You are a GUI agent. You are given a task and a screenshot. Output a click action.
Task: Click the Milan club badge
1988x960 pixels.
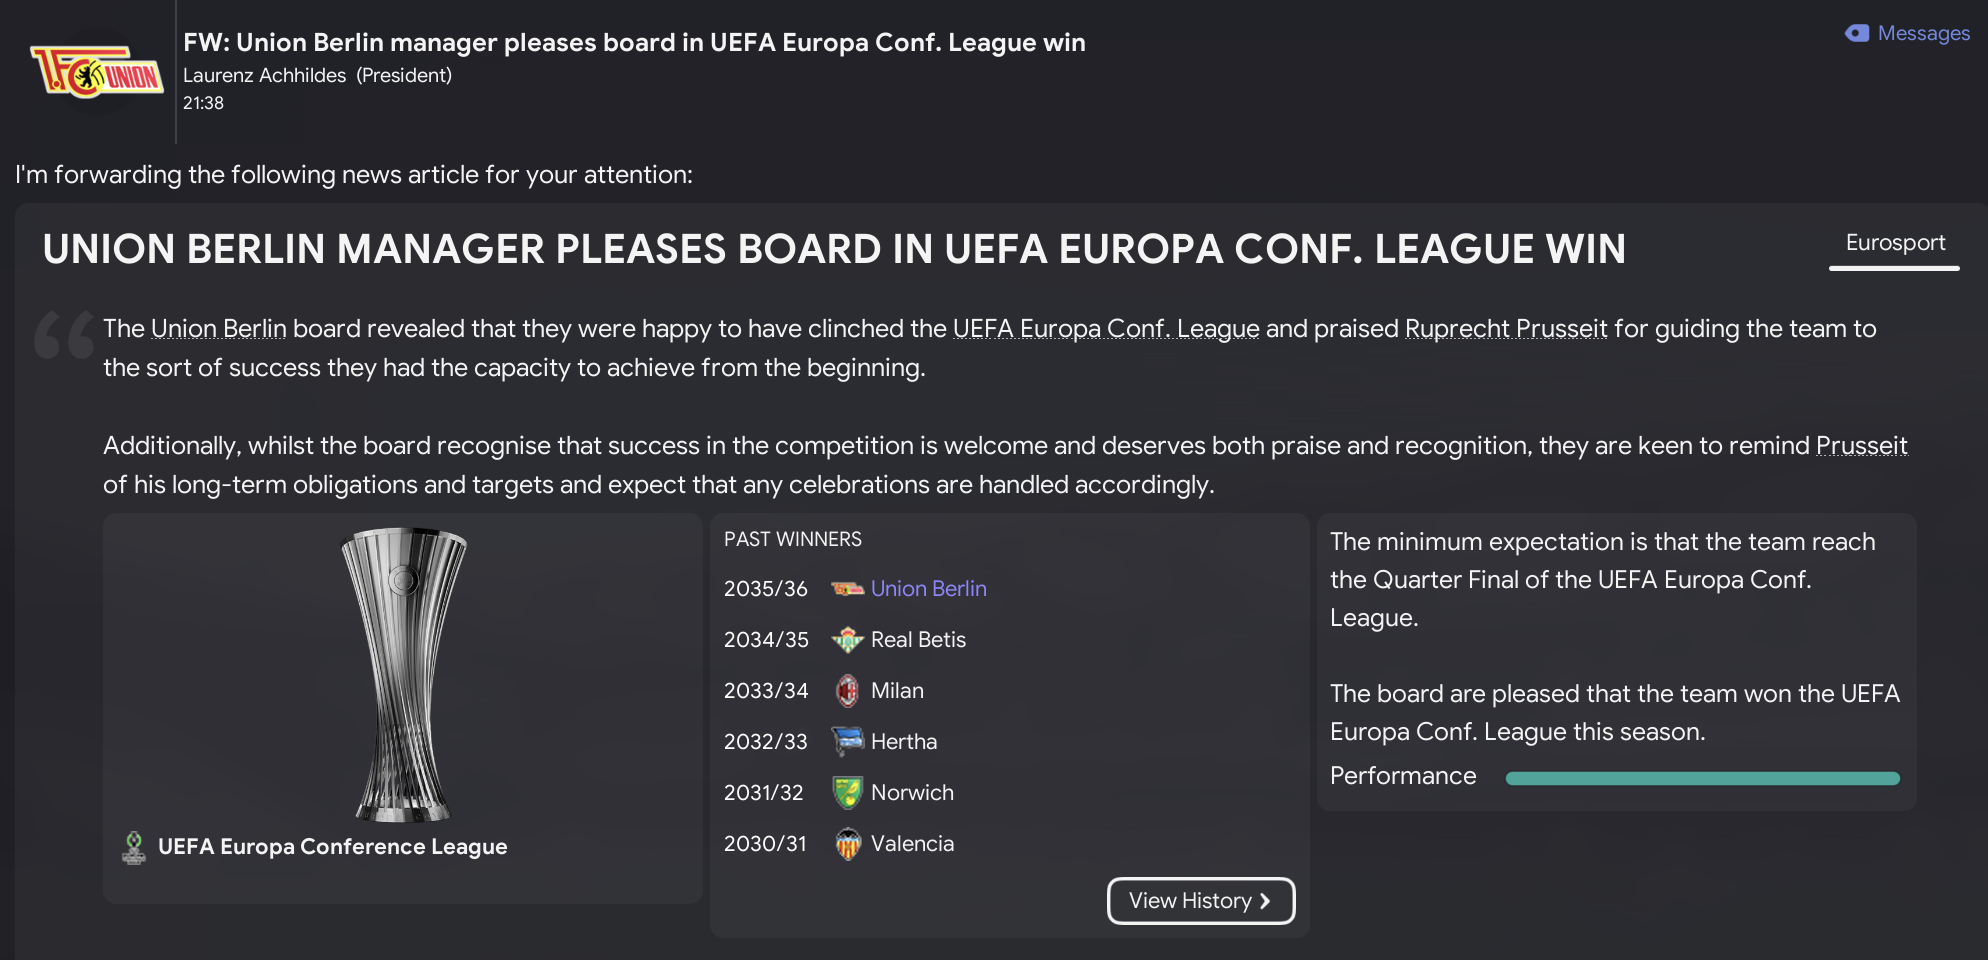point(847,691)
